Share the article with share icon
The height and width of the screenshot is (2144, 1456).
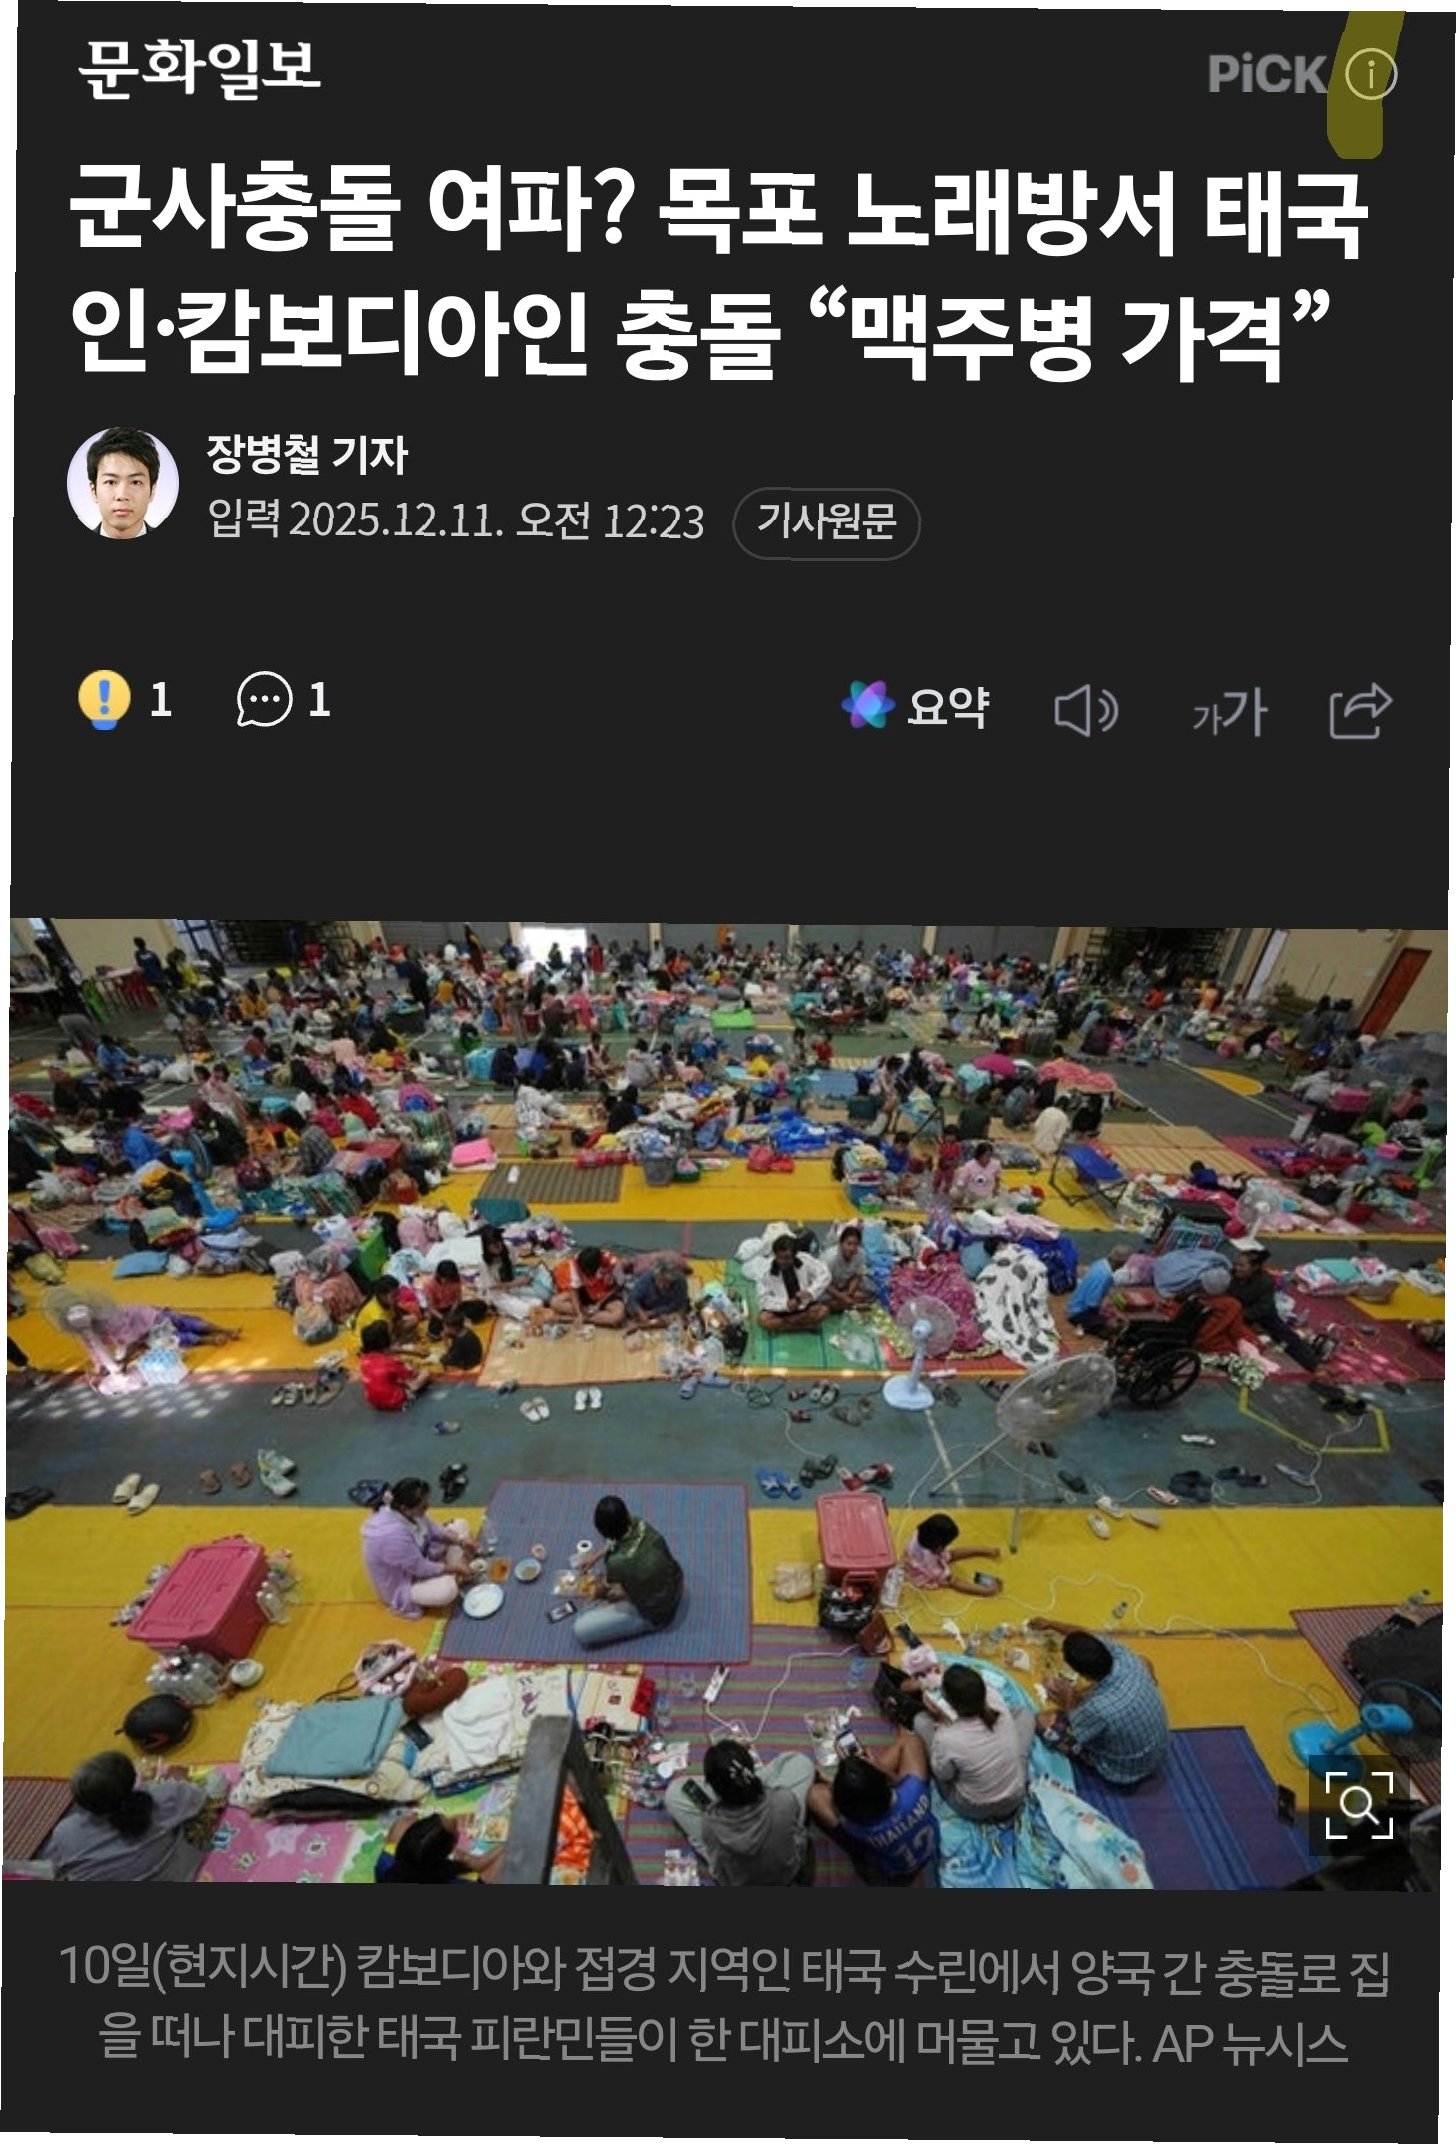(x=1360, y=710)
